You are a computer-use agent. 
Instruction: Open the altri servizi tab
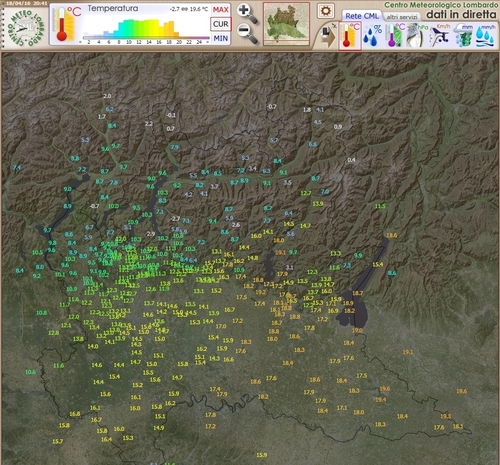click(402, 17)
